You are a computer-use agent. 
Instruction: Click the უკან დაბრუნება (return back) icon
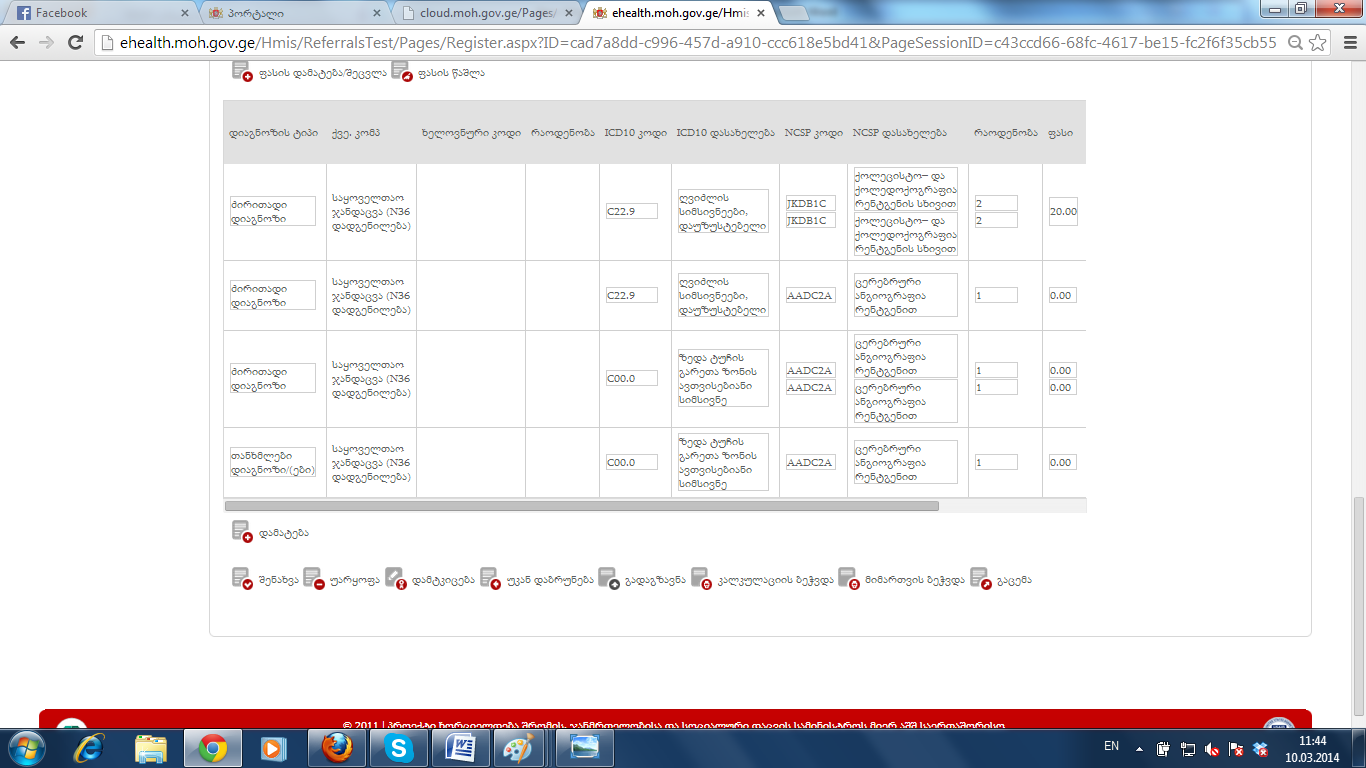coord(490,579)
